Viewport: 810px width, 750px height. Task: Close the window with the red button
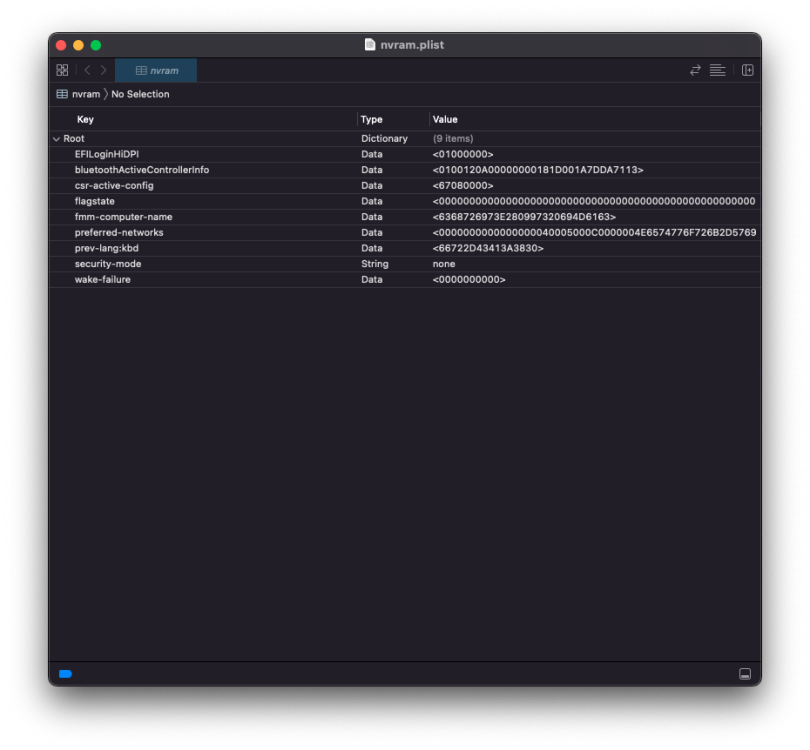61,45
